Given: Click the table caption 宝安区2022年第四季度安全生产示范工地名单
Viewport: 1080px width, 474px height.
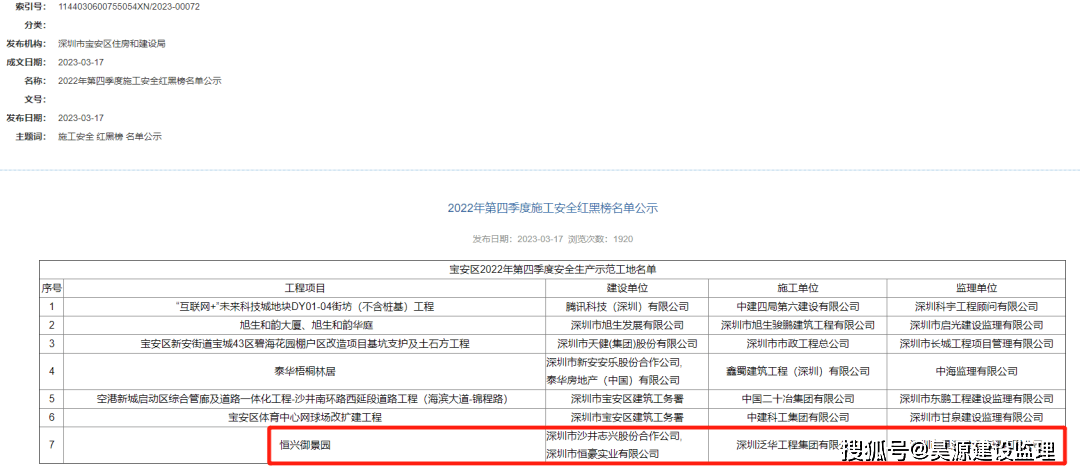Looking at the screenshot, I should click(552, 270).
